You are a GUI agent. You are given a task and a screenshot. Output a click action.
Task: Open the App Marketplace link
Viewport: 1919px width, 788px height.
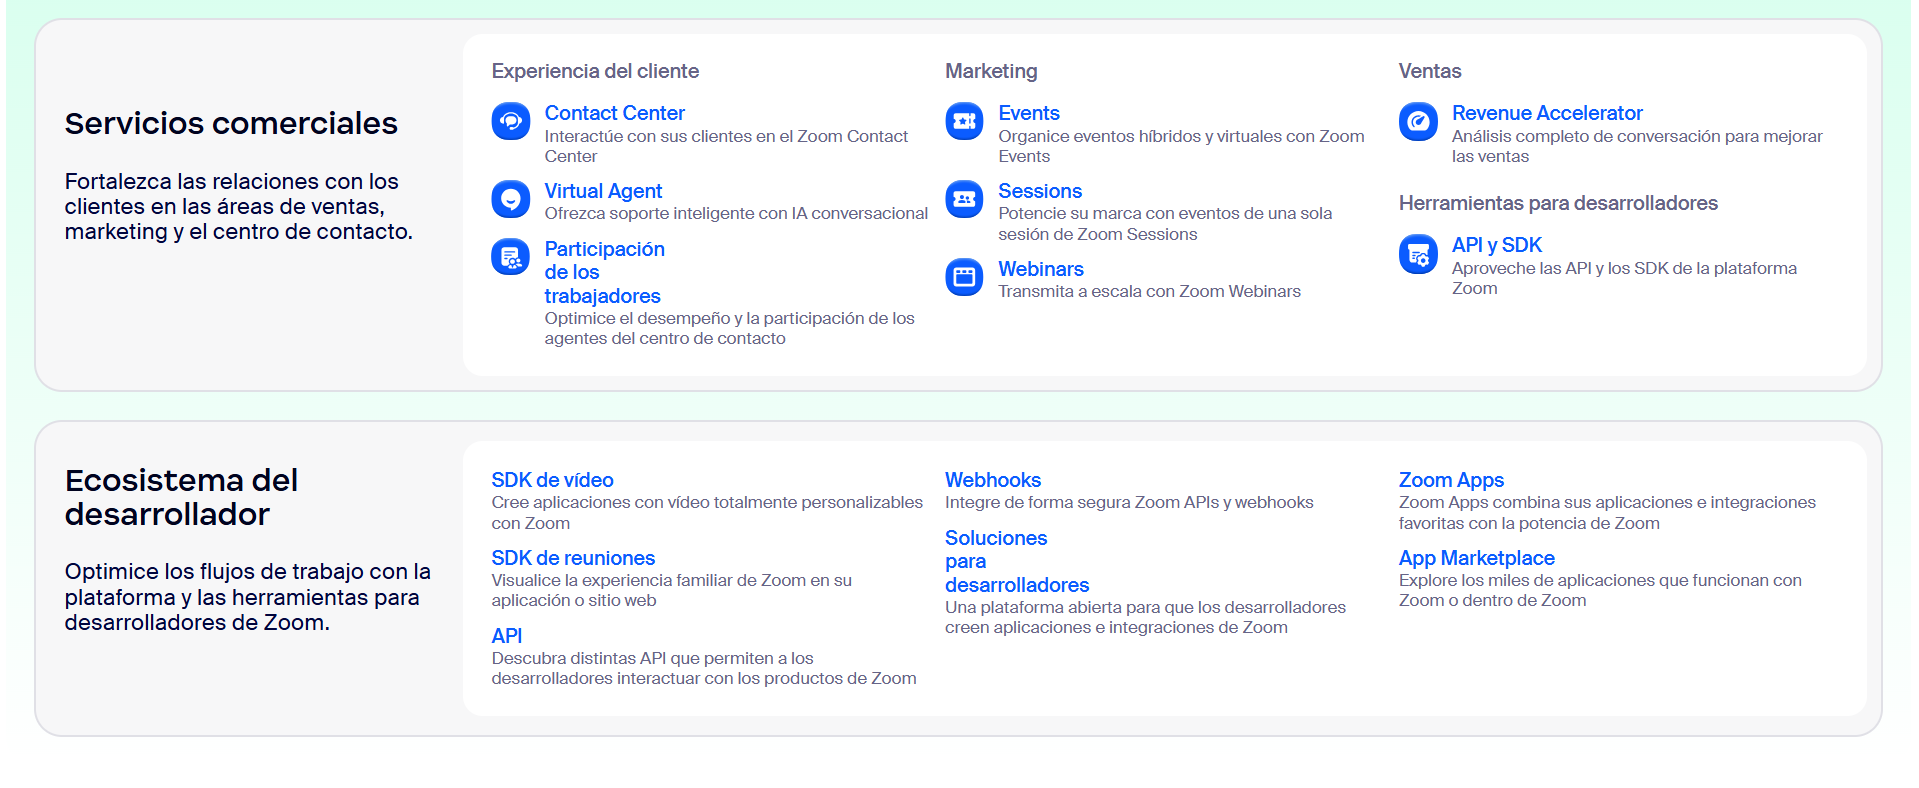click(x=1476, y=558)
